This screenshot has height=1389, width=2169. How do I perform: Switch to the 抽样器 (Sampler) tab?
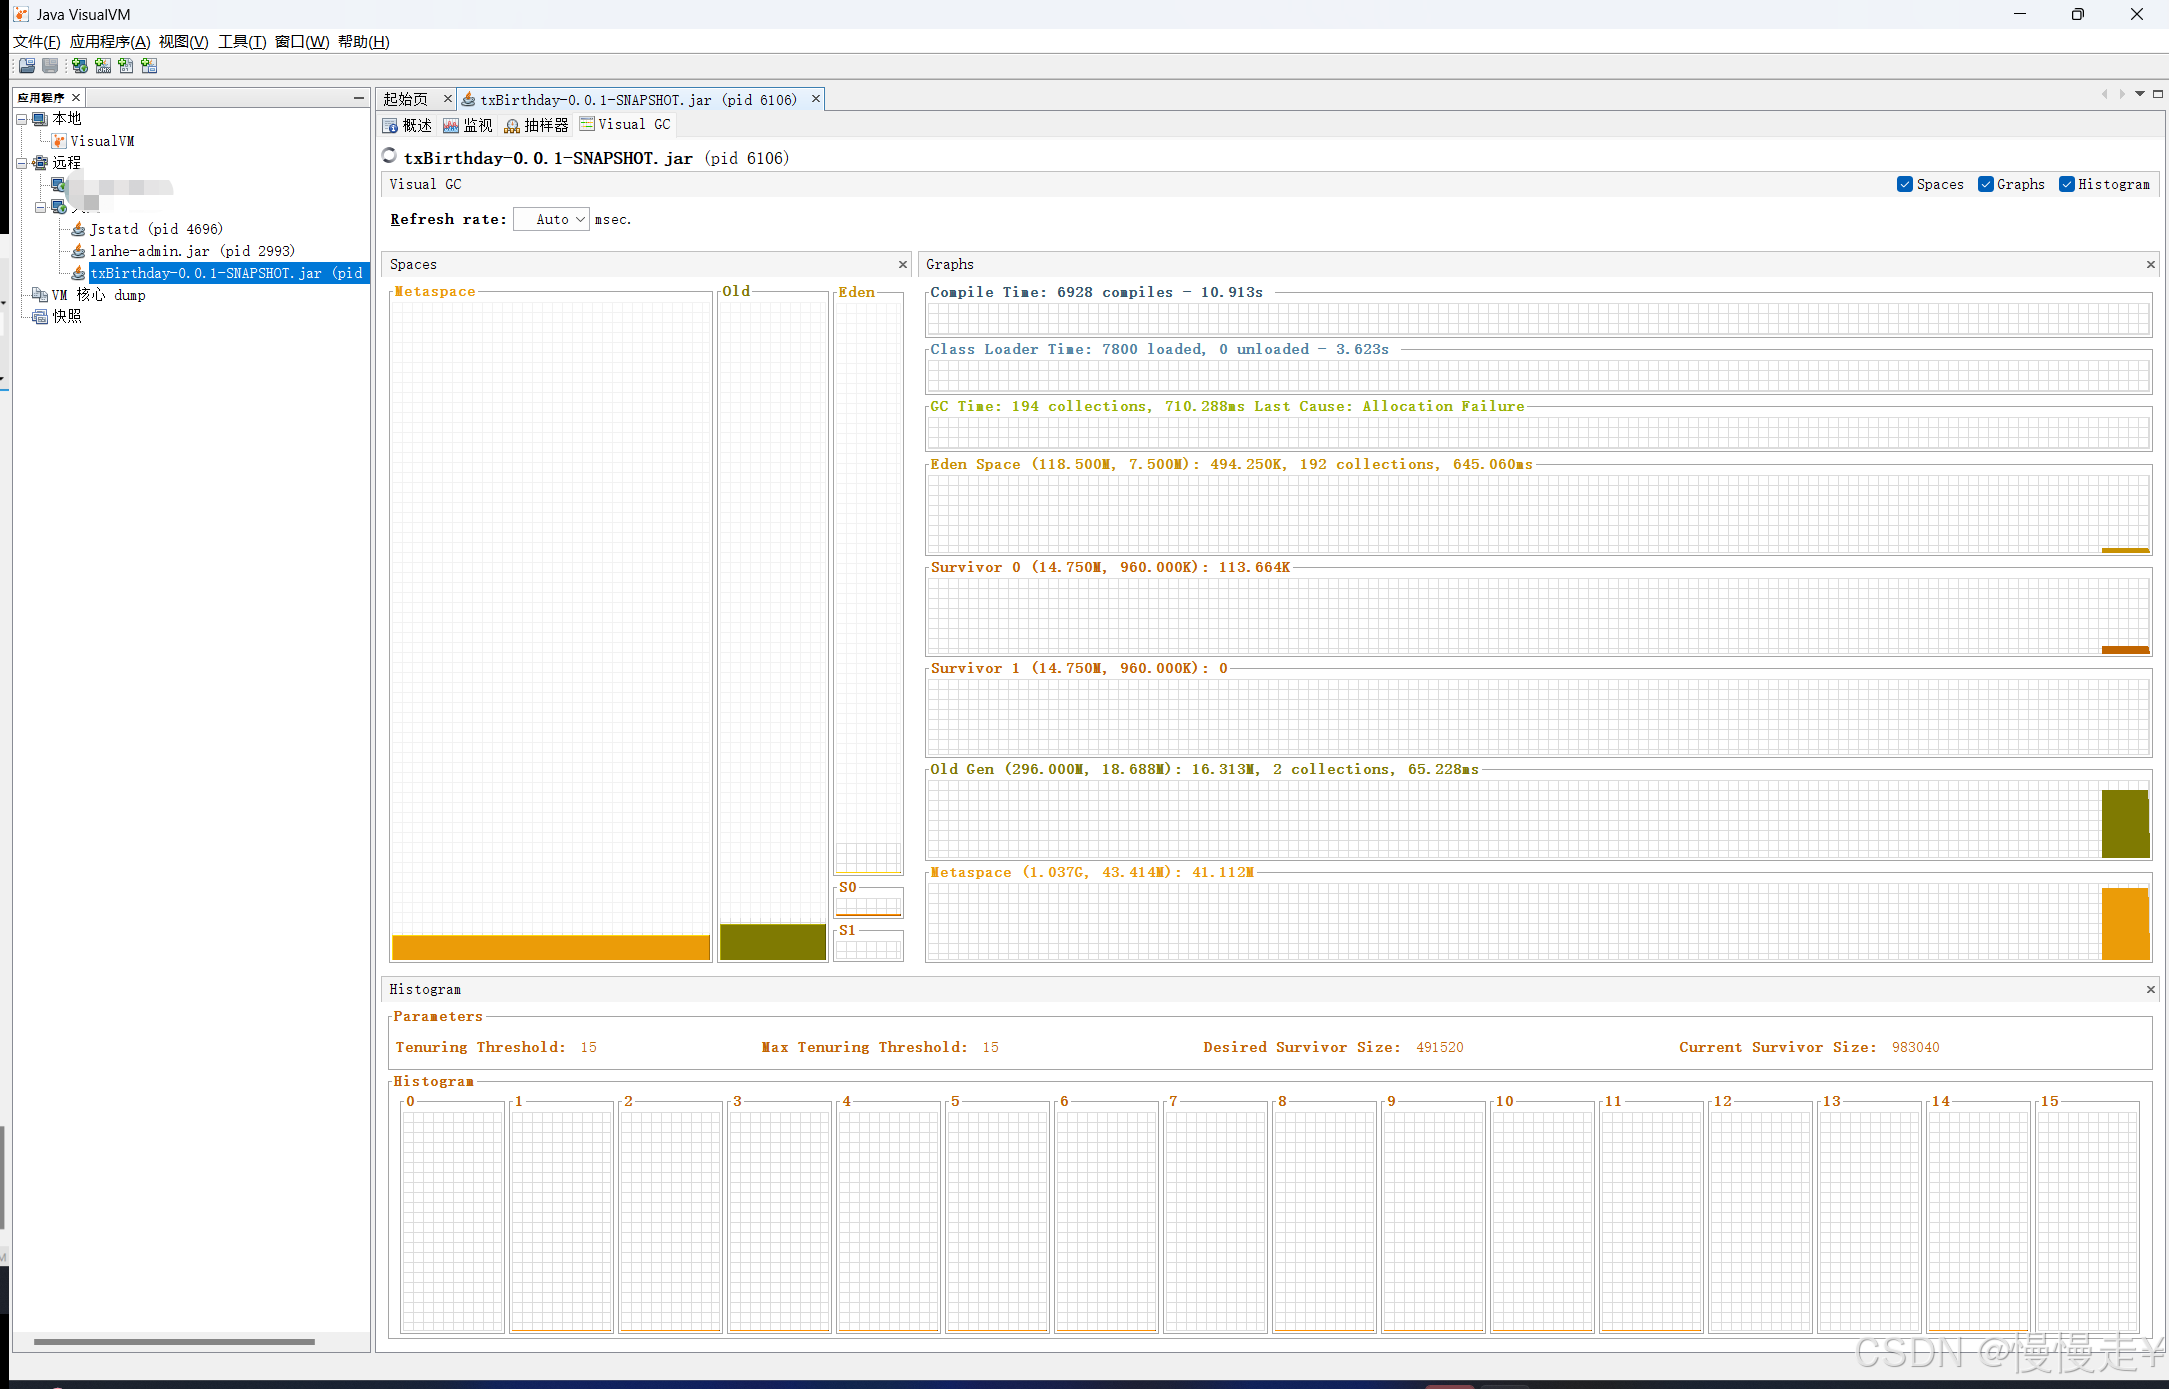pyautogui.click(x=537, y=125)
